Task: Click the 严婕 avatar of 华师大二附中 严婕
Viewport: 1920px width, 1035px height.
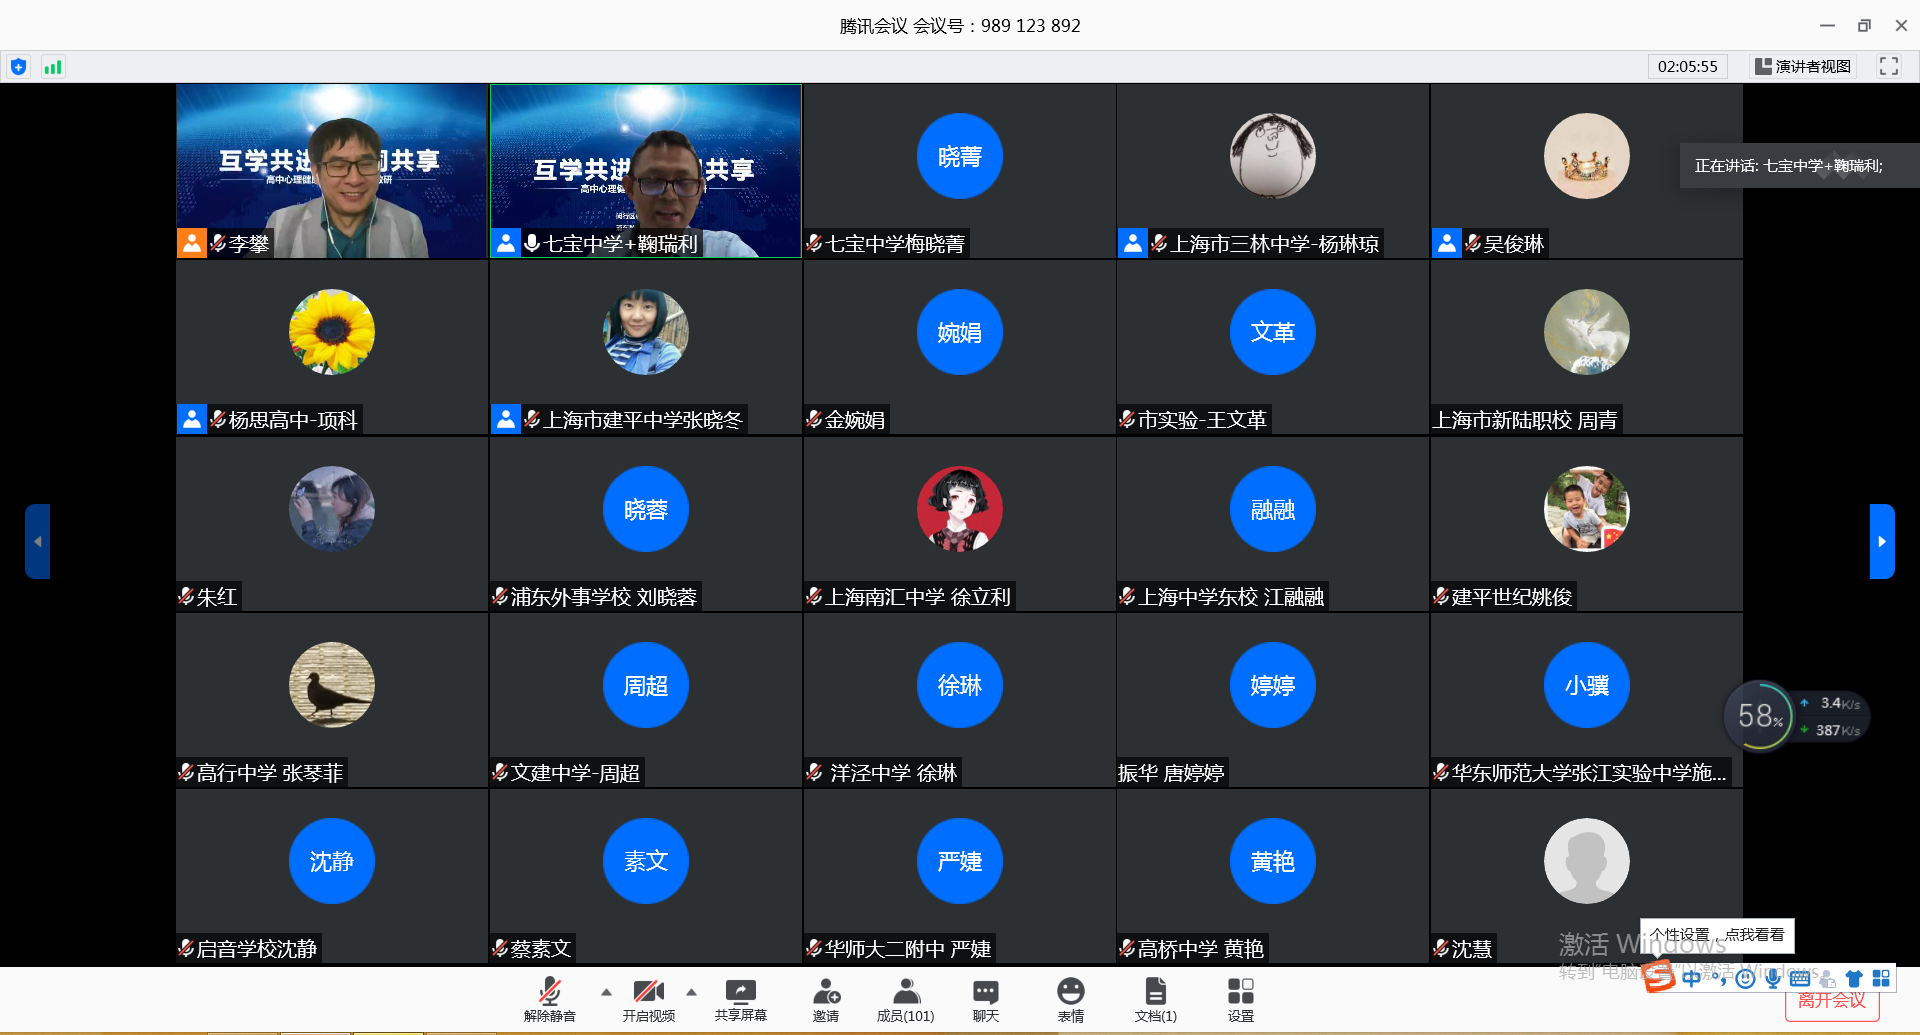Action: 960,861
